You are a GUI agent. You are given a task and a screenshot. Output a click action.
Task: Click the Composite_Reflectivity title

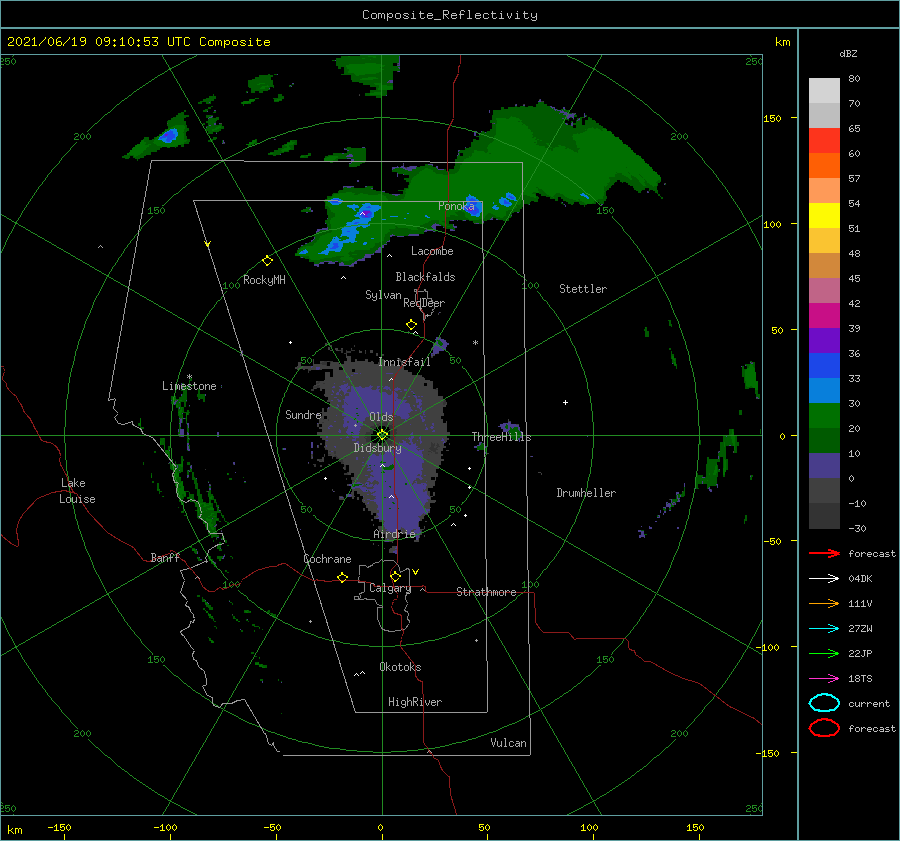[450, 15]
